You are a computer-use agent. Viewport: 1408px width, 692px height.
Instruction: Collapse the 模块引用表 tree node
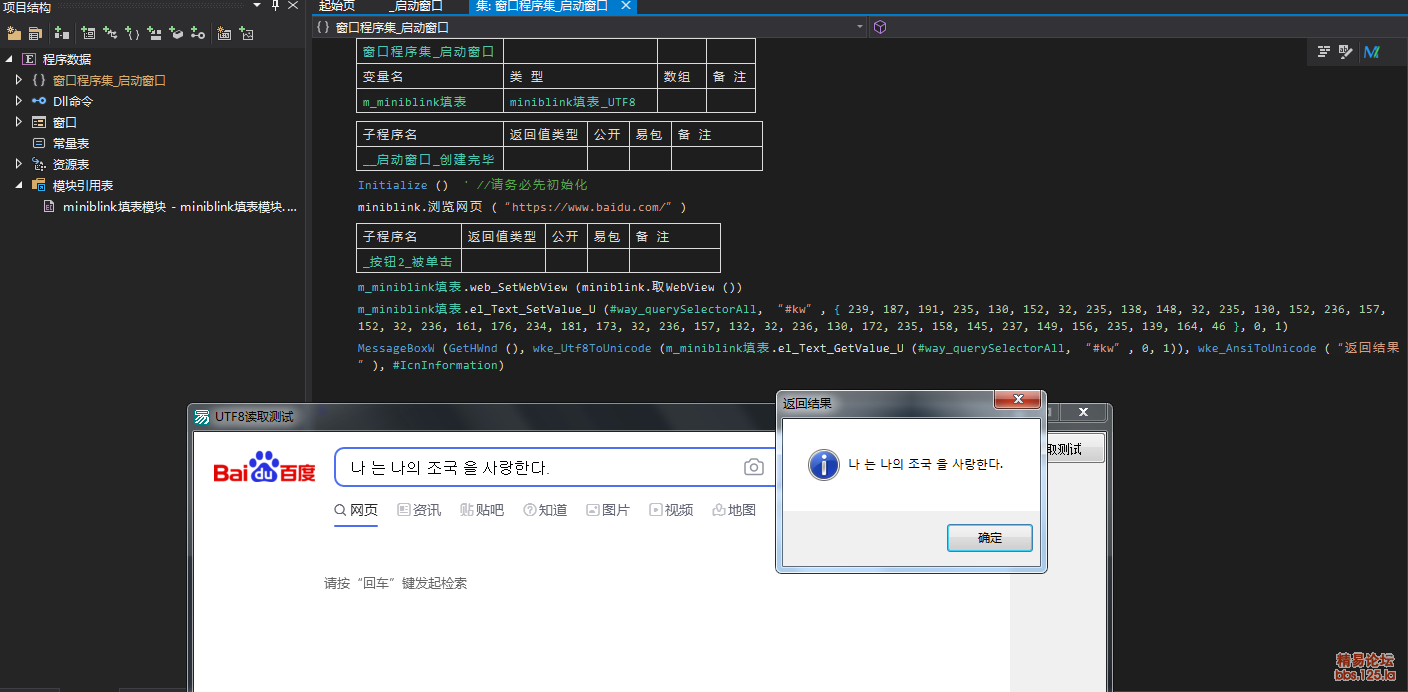(18, 185)
